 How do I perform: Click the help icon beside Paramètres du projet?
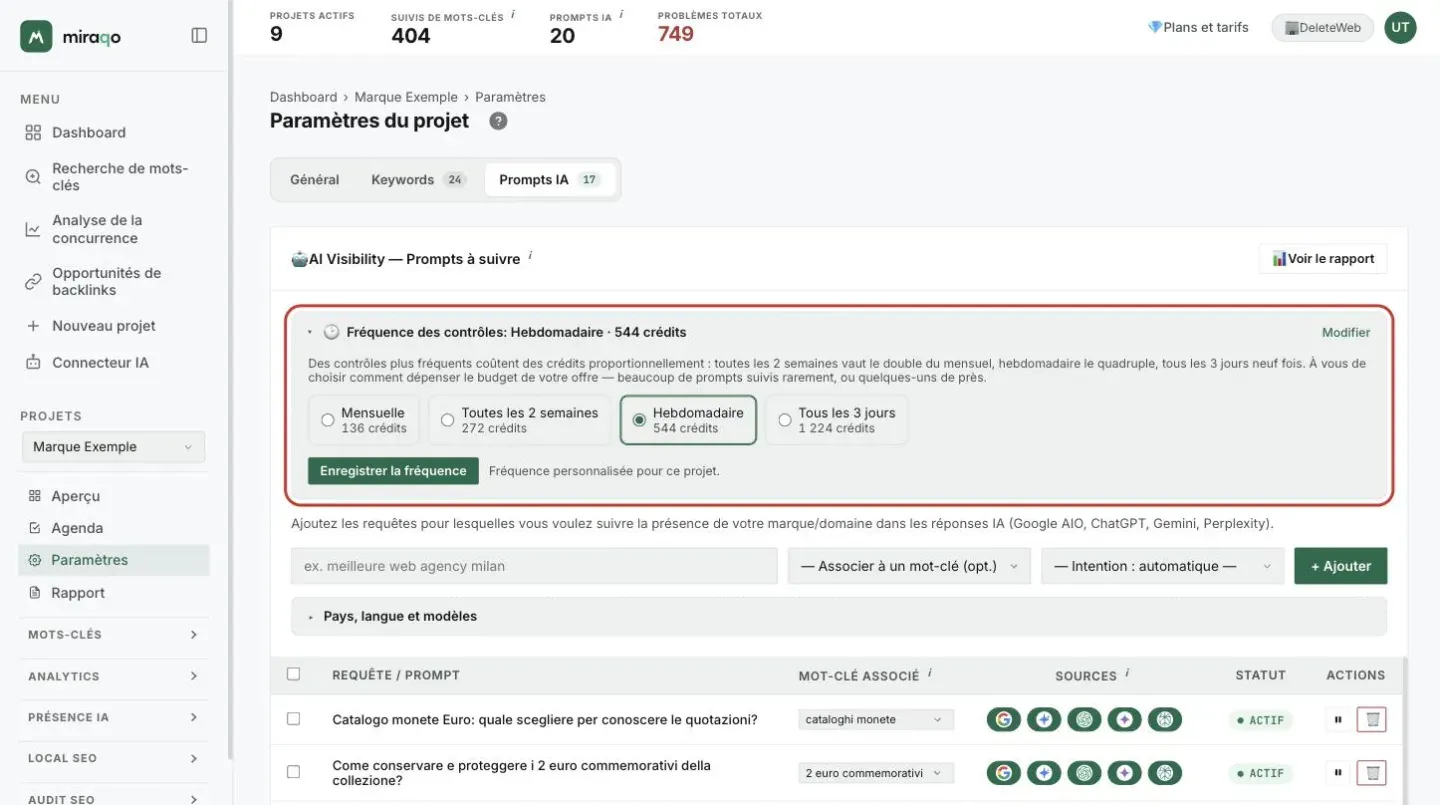point(498,121)
